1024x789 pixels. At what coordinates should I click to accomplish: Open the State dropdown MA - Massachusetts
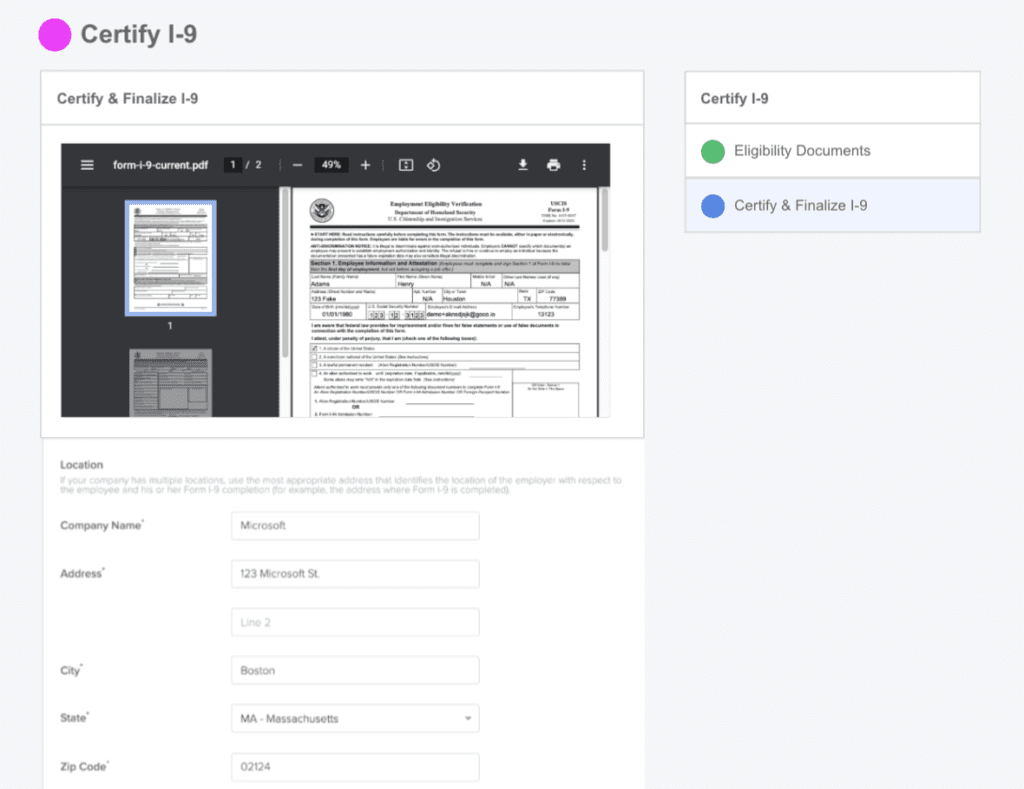[x=355, y=718]
